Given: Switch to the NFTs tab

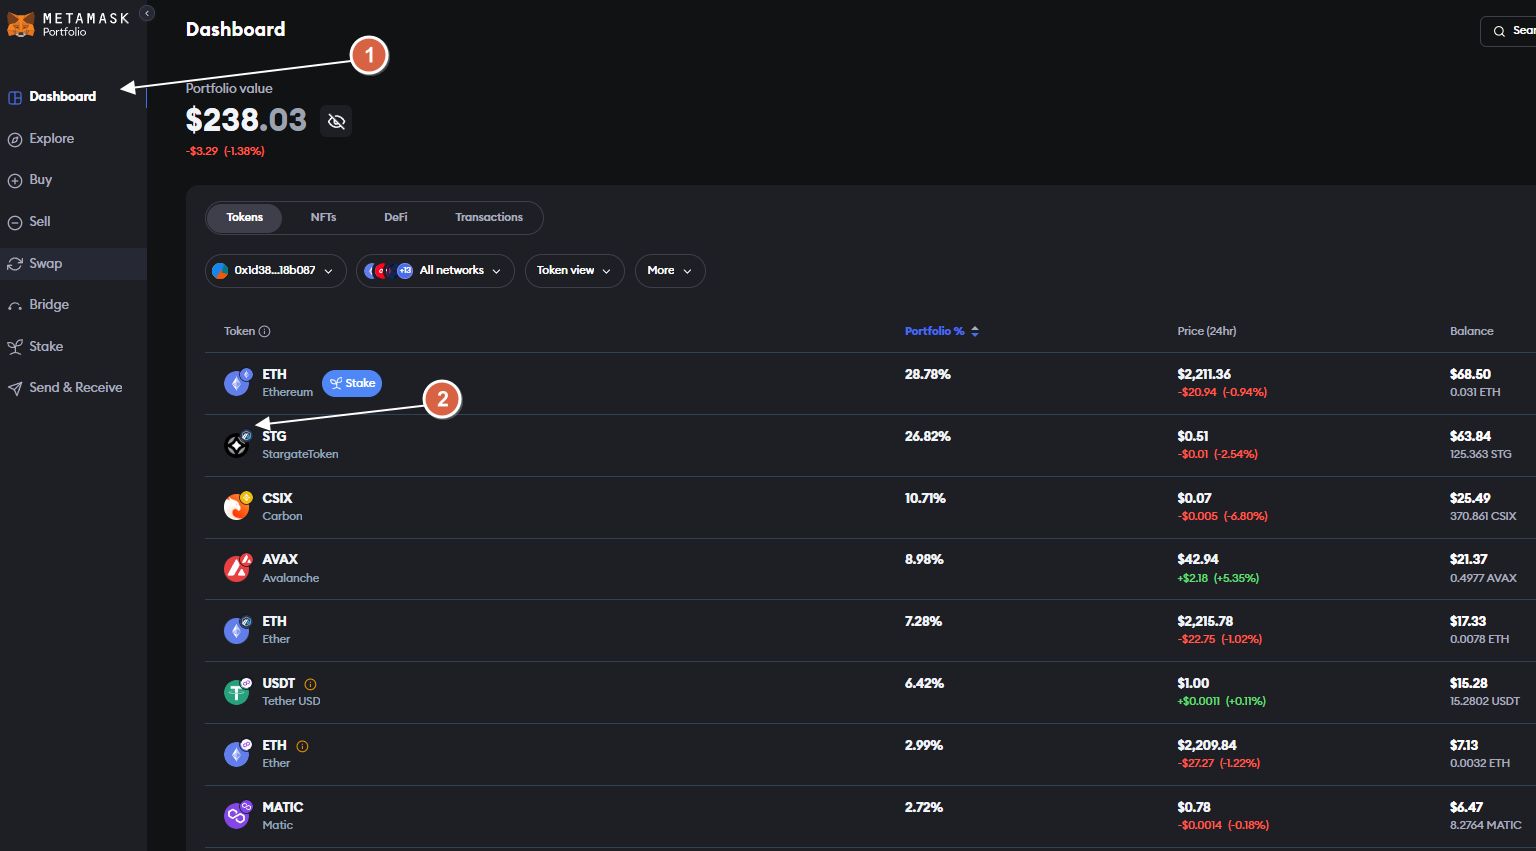Looking at the screenshot, I should [x=323, y=218].
